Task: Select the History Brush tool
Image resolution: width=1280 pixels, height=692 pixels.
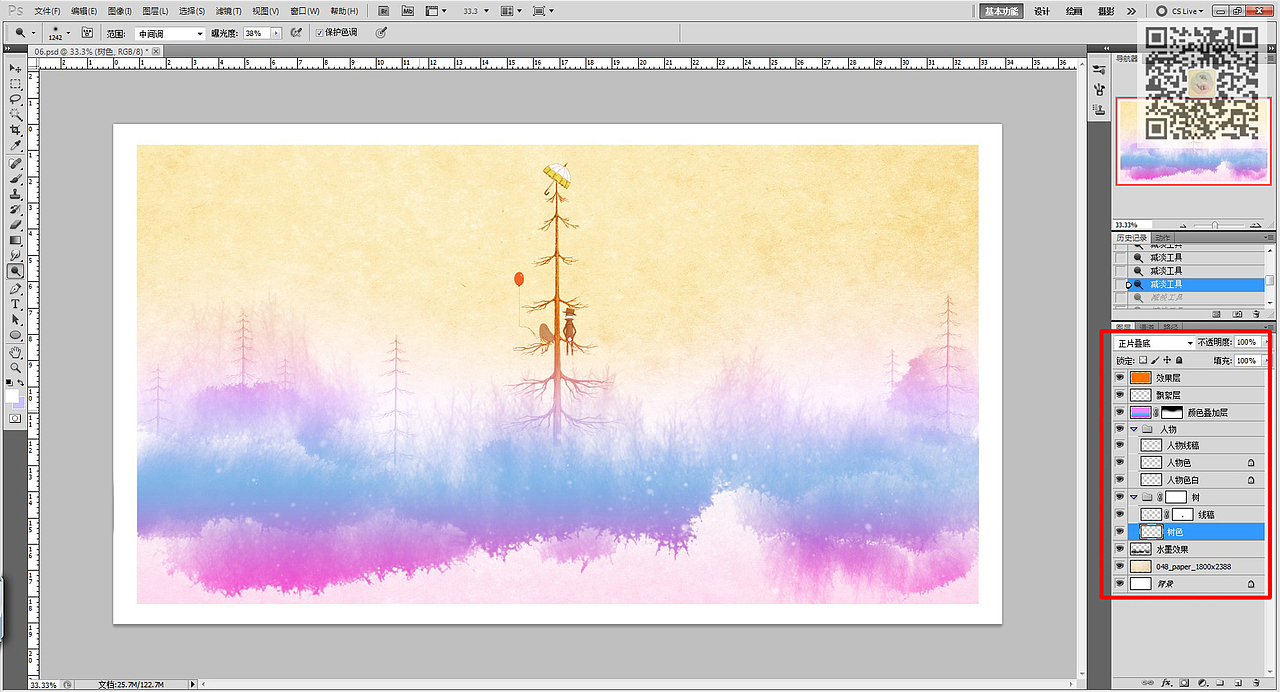Action: pos(15,209)
